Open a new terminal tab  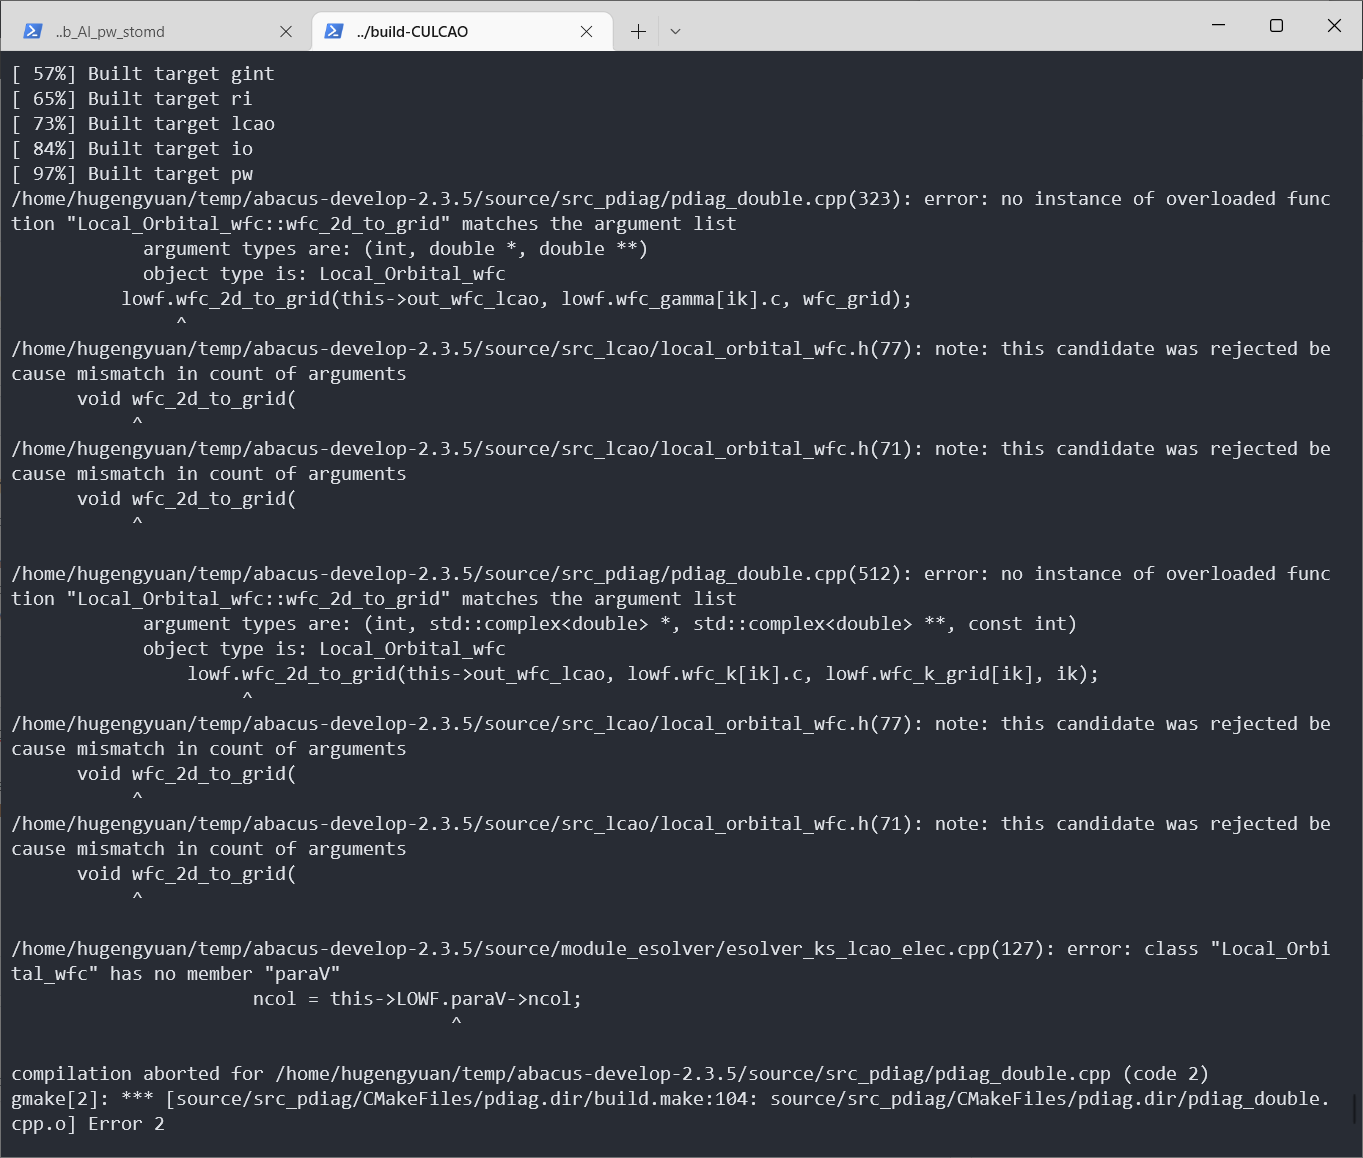point(638,31)
